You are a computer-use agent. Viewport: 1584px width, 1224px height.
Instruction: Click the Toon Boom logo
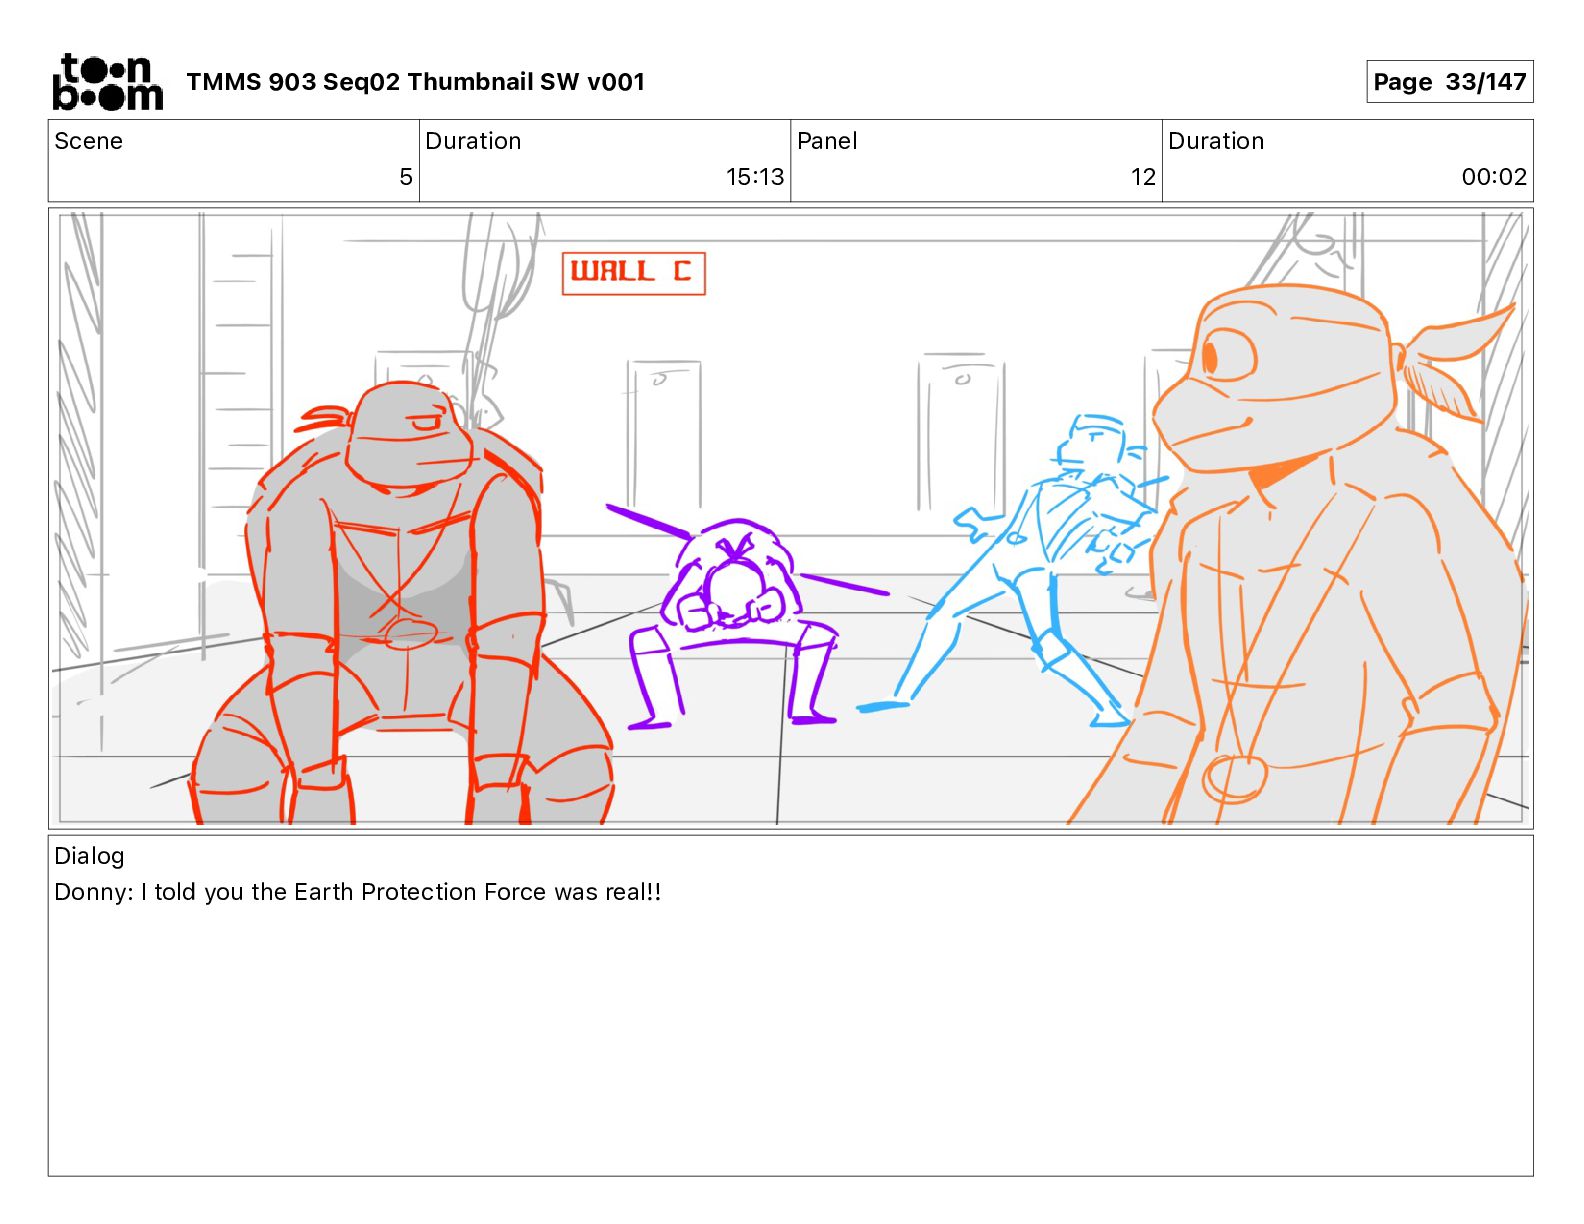pyautogui.click(x=107, y=82)
